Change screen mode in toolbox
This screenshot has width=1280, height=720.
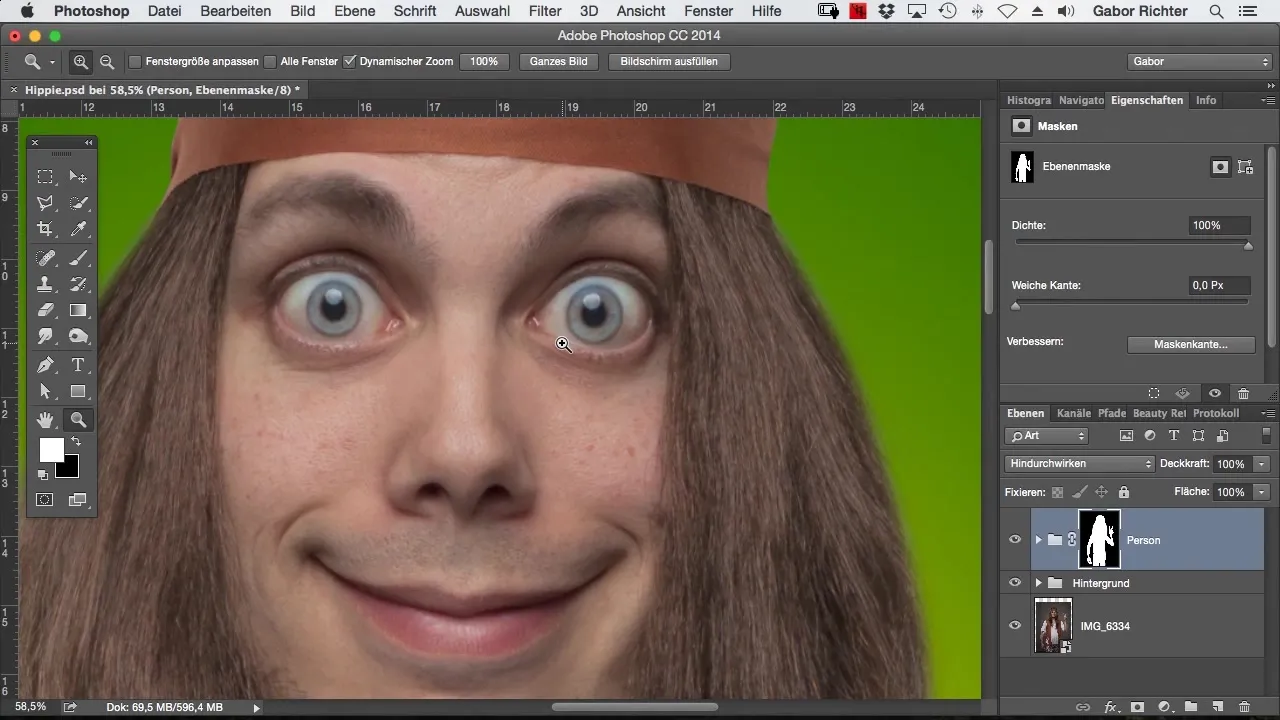tap(78, 499)
